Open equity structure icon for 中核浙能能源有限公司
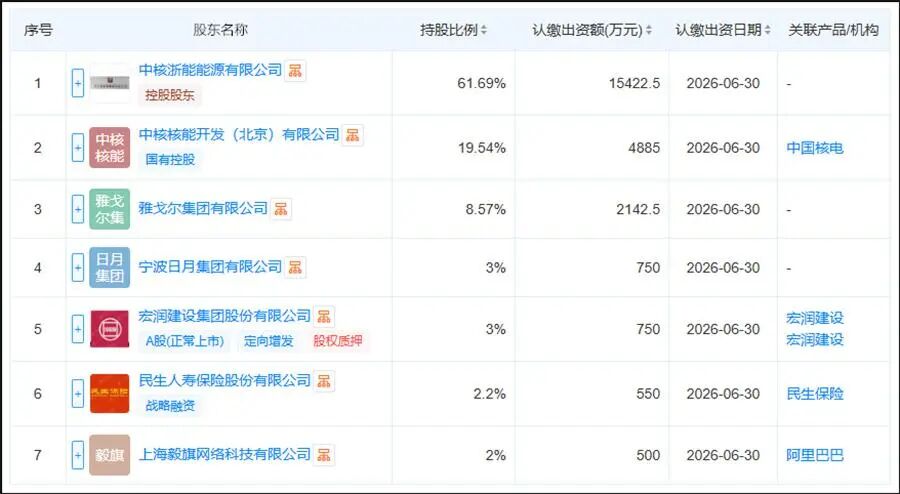The width and height of the screenshot is (900, 494). click(295, 71)
